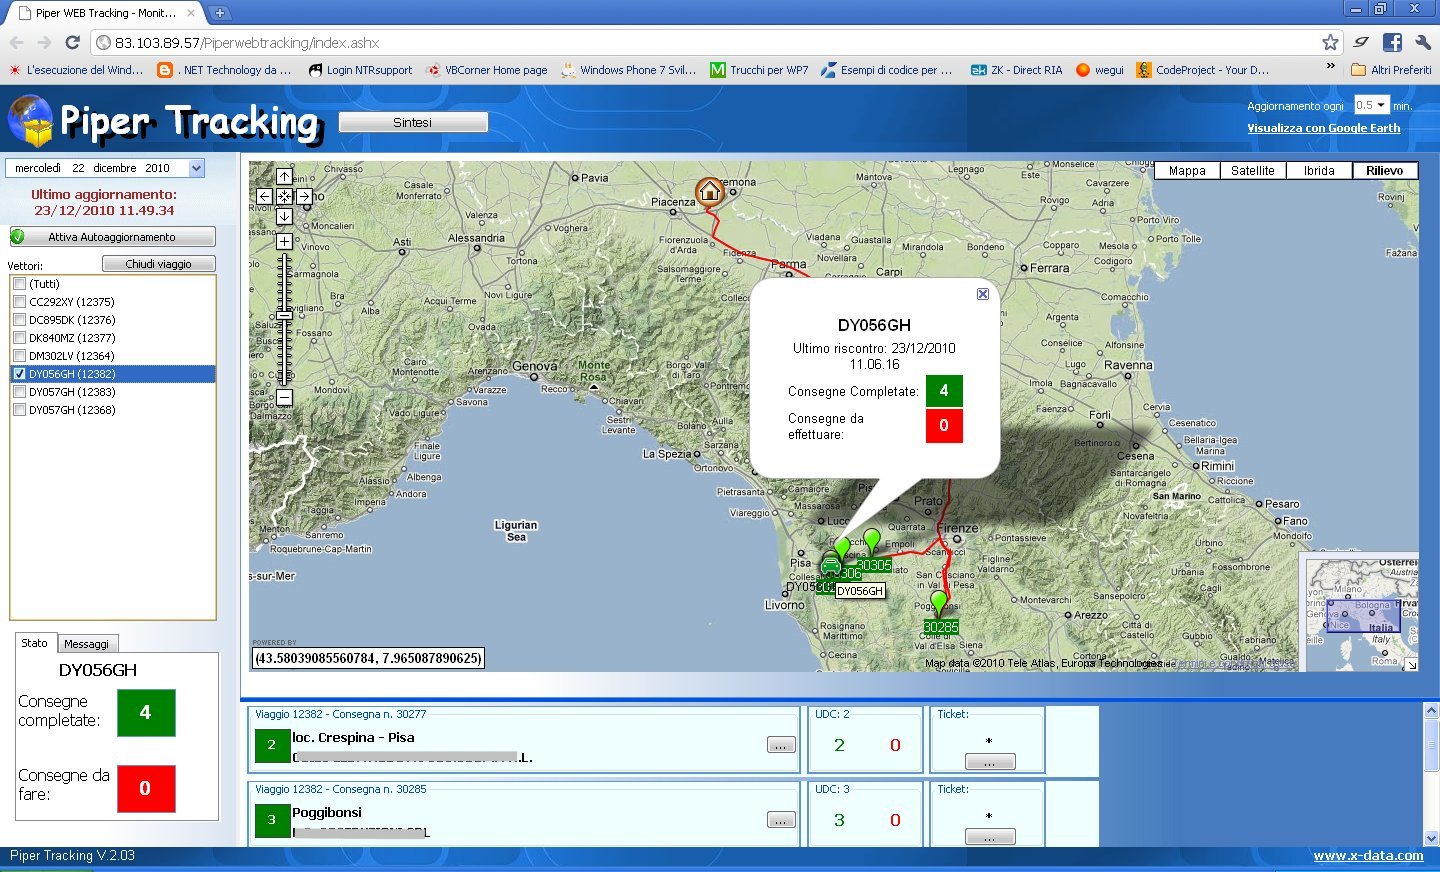Screen dimensions: 1440x872
Task: Open Visualizza con Google Earth link
Action: tap(1323, 128)
